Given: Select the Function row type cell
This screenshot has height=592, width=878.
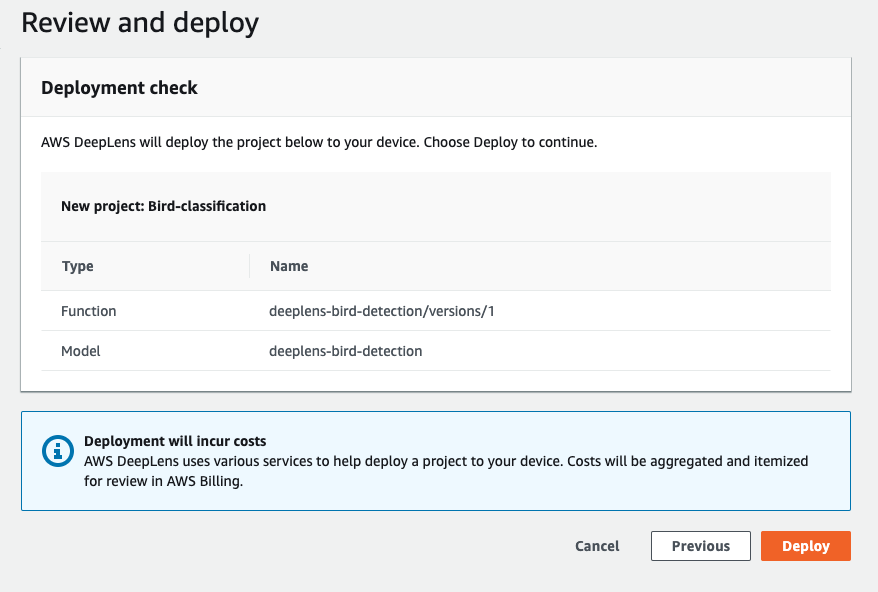Looking at the screenshot, I should [89, 311].
